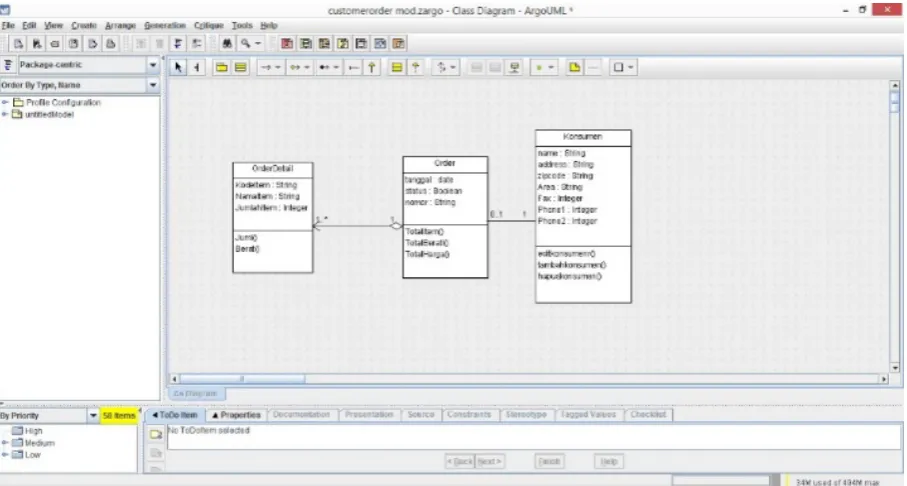Open the Create menu
This screenshot has width=907, height=486.
coord(84,25)
